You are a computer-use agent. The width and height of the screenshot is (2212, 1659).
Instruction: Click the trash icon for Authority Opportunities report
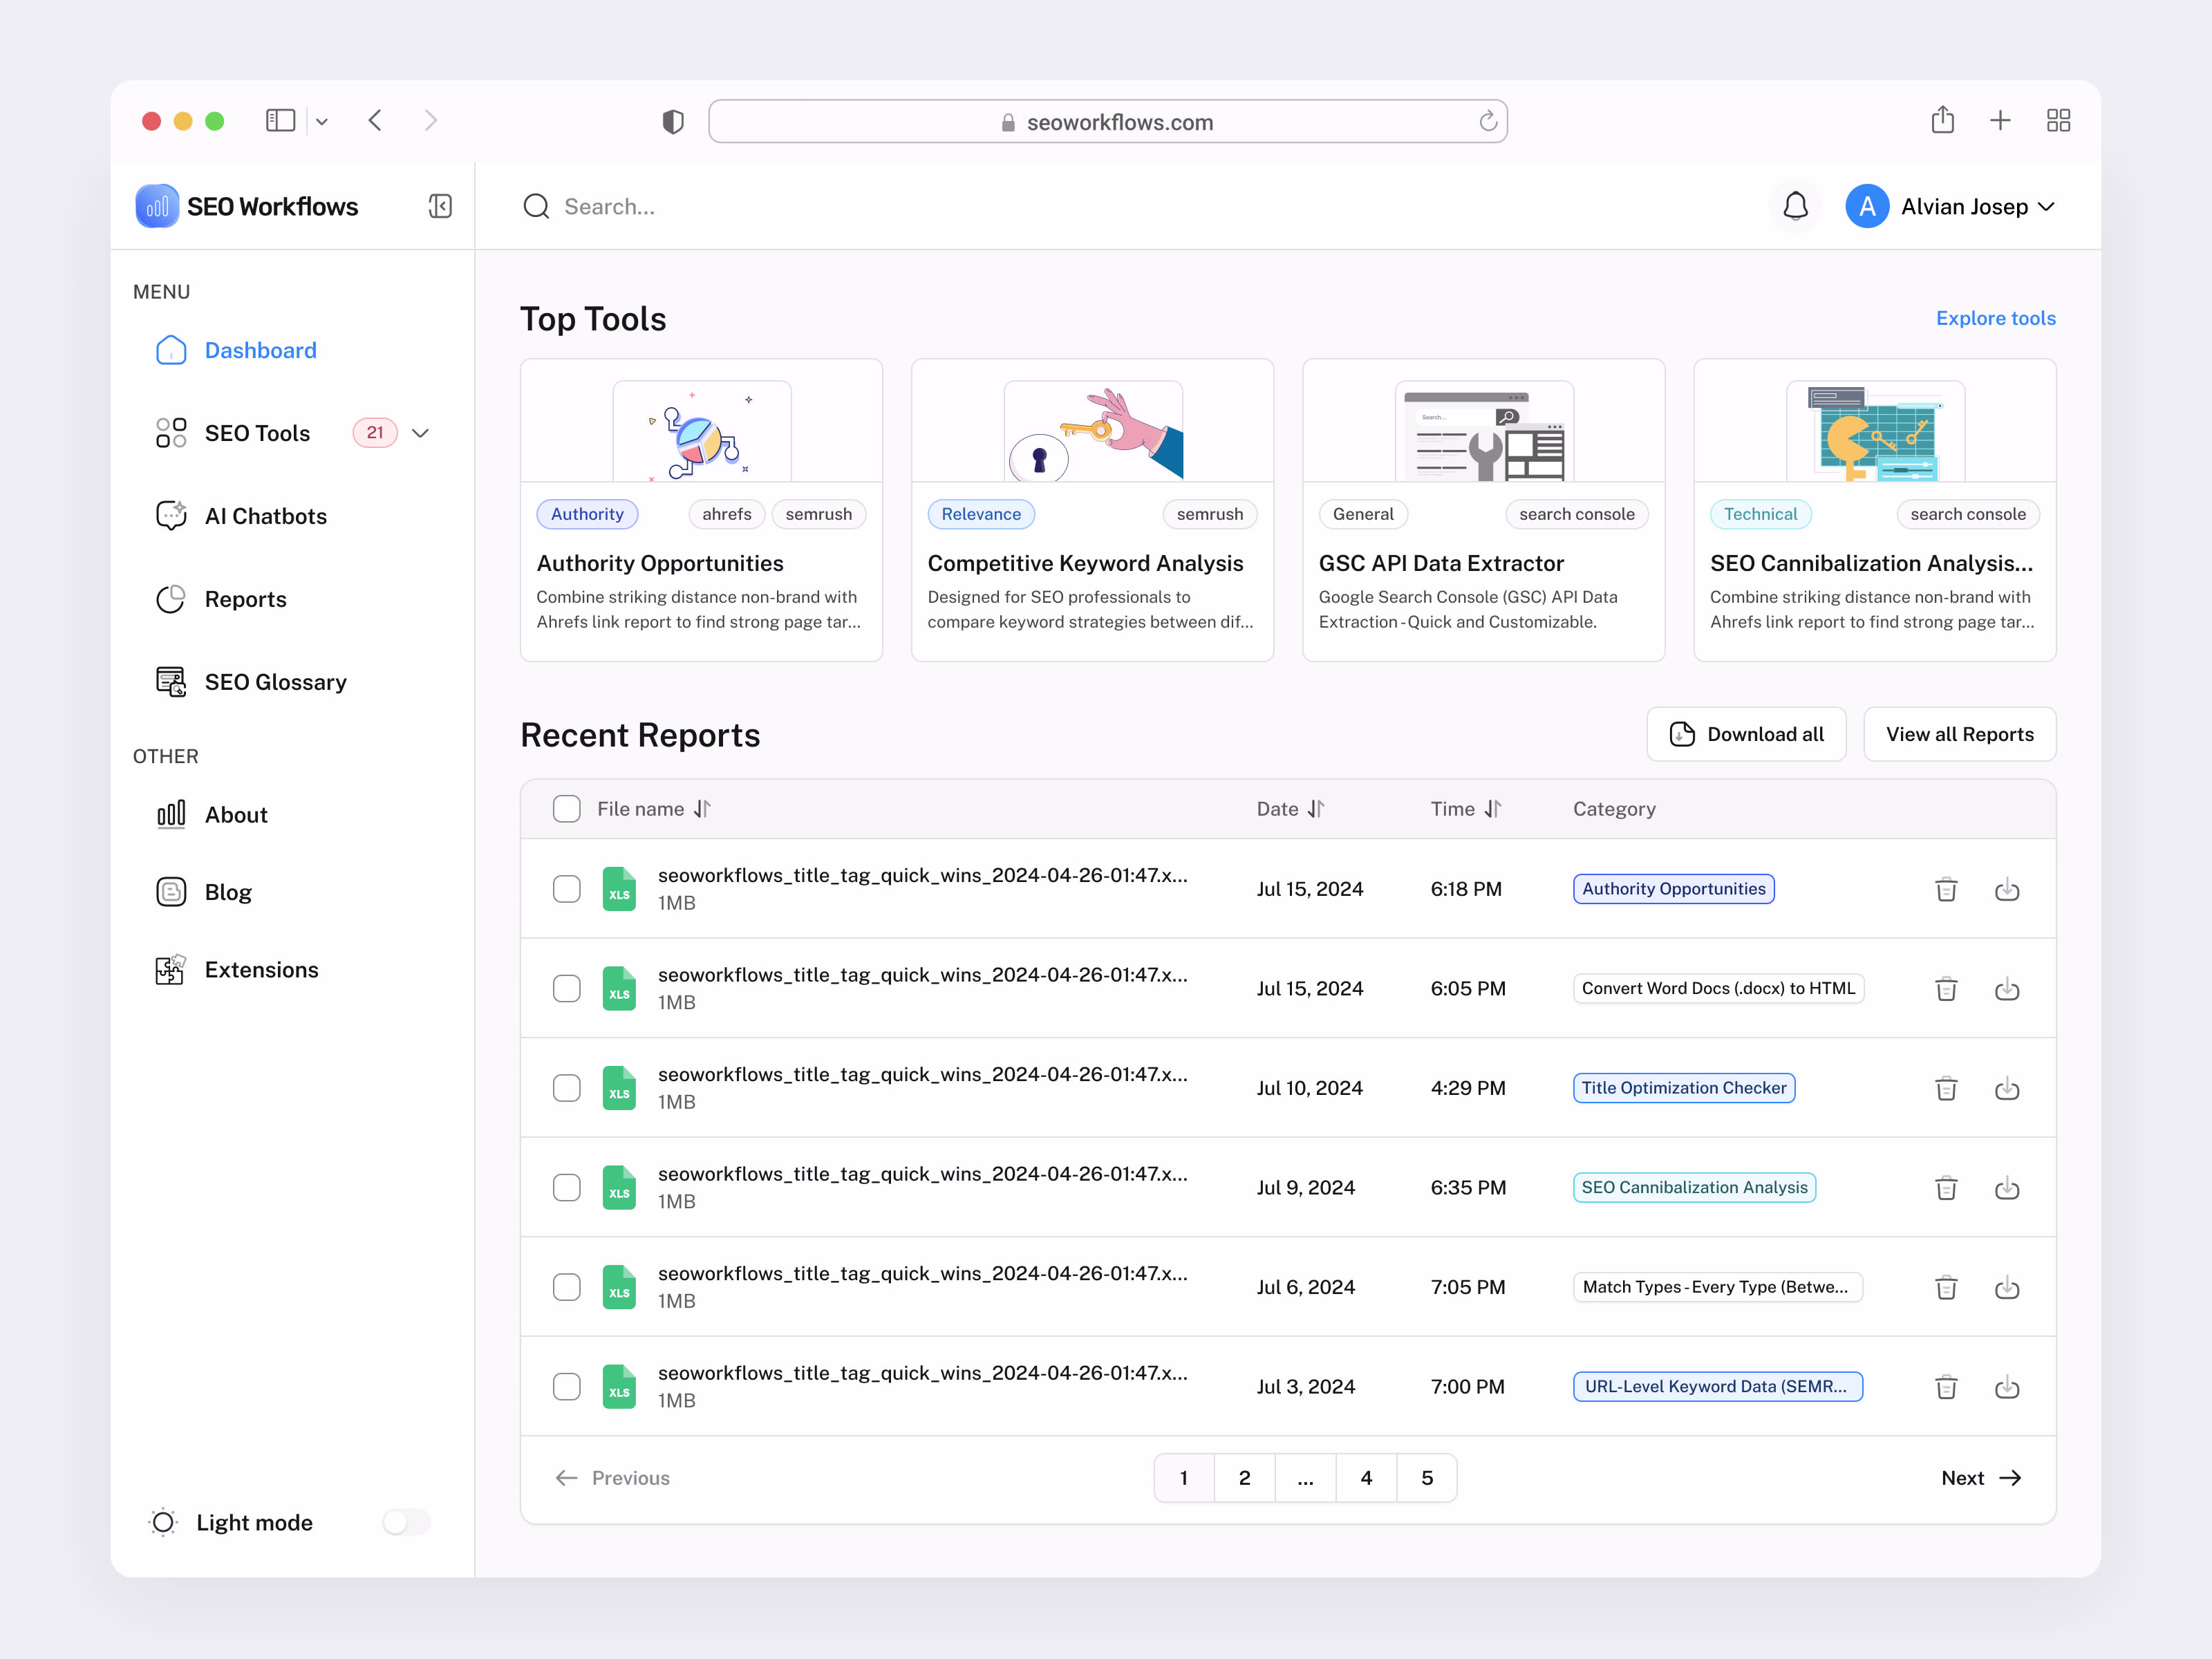point(1945,889)
